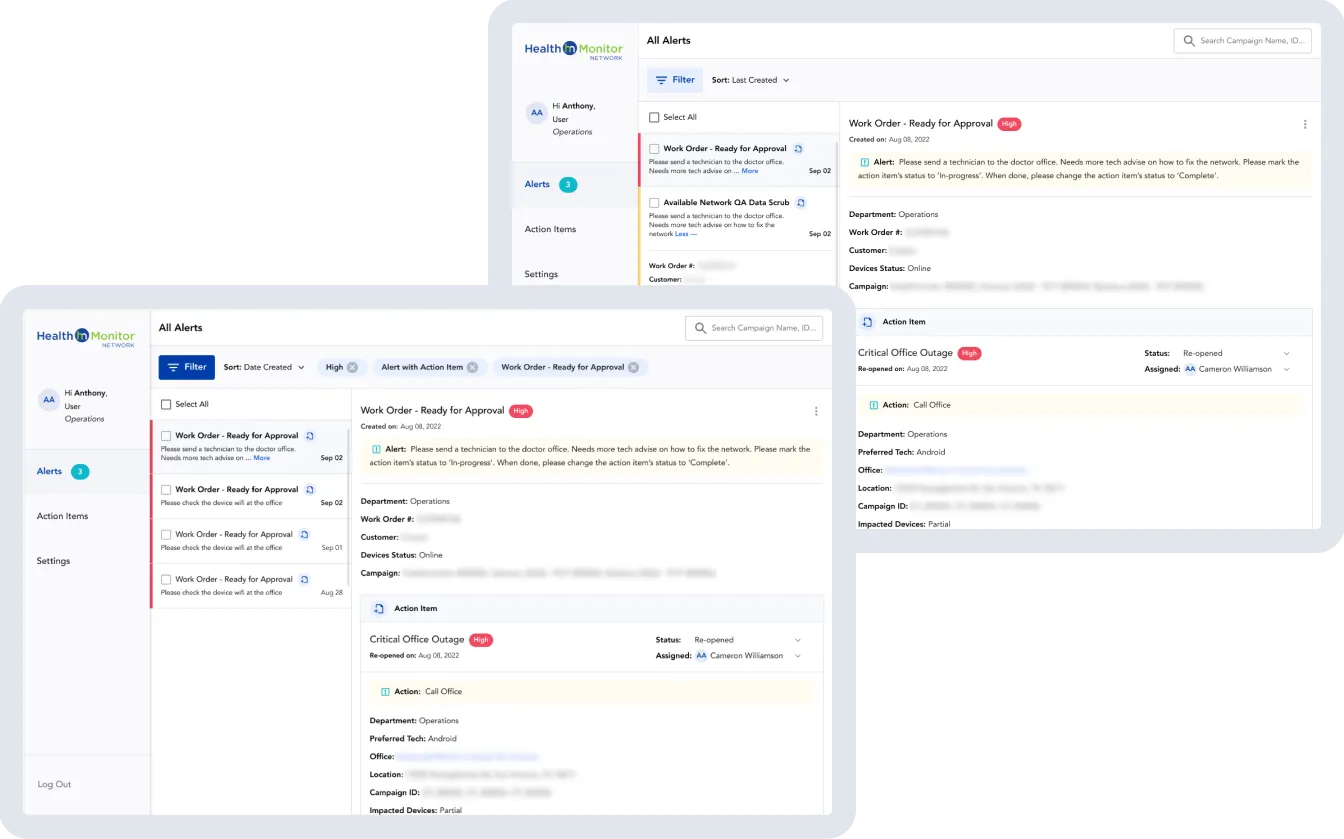This screenshot has width=1344, height=839.
Task: Click the AA user avatar in the front sidebar
Action: pyautogui.click(x=49, y=400)
